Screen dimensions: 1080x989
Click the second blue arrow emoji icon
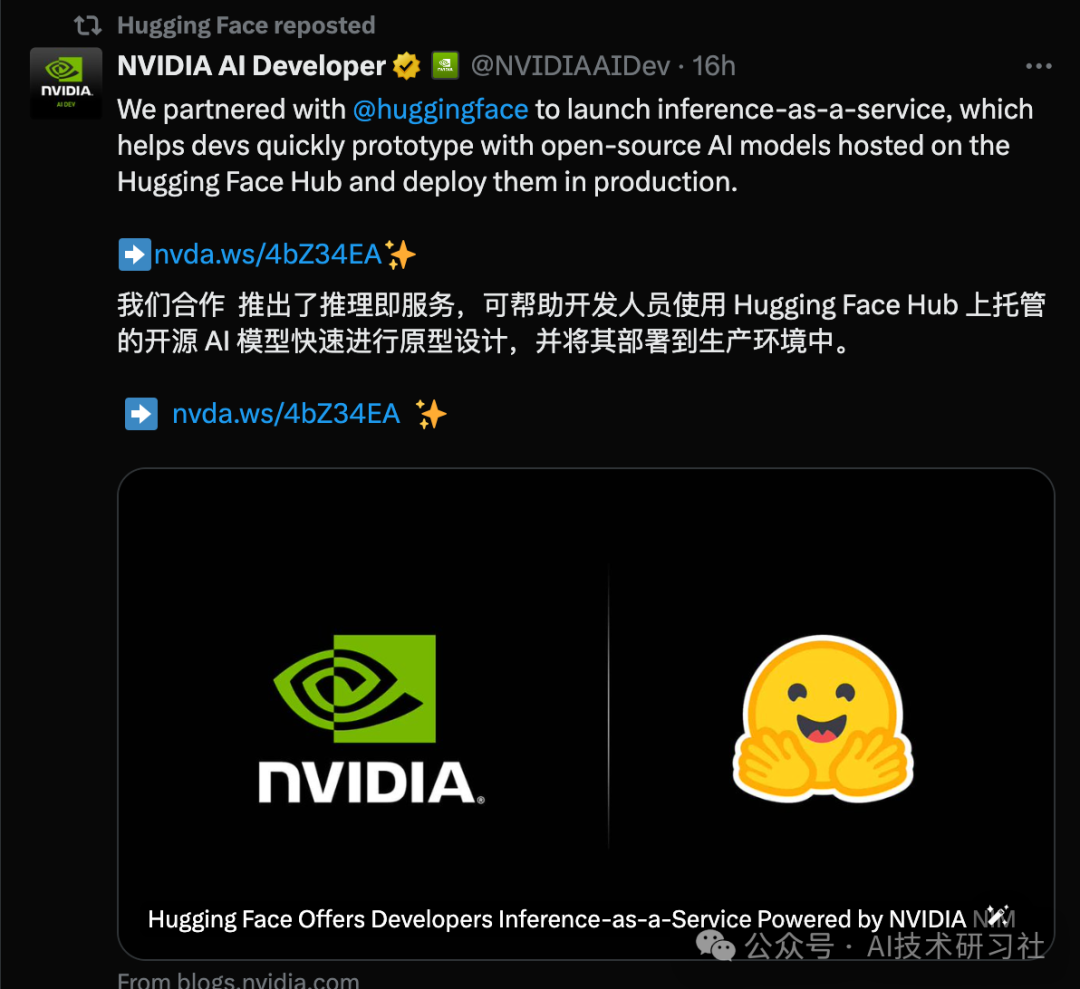pos(141,414)
